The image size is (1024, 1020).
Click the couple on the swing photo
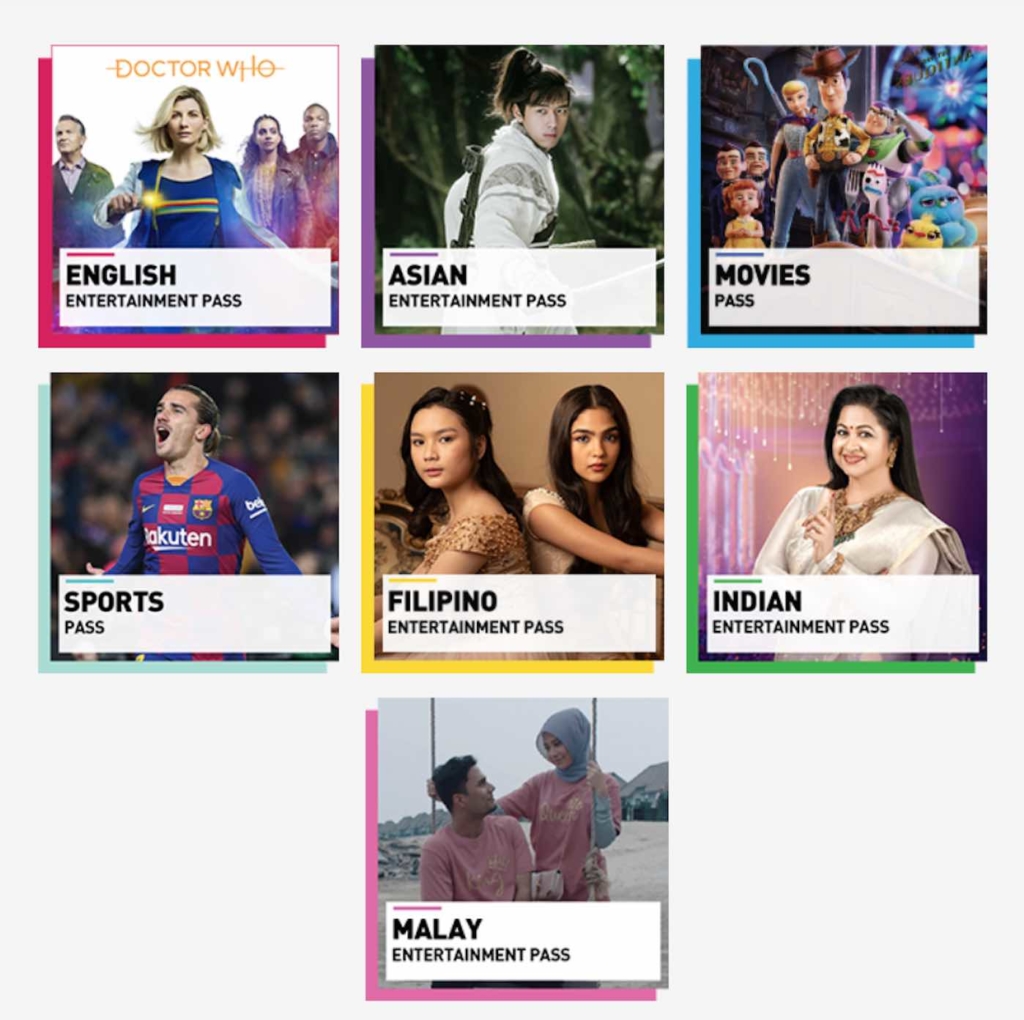pos(523,800)
